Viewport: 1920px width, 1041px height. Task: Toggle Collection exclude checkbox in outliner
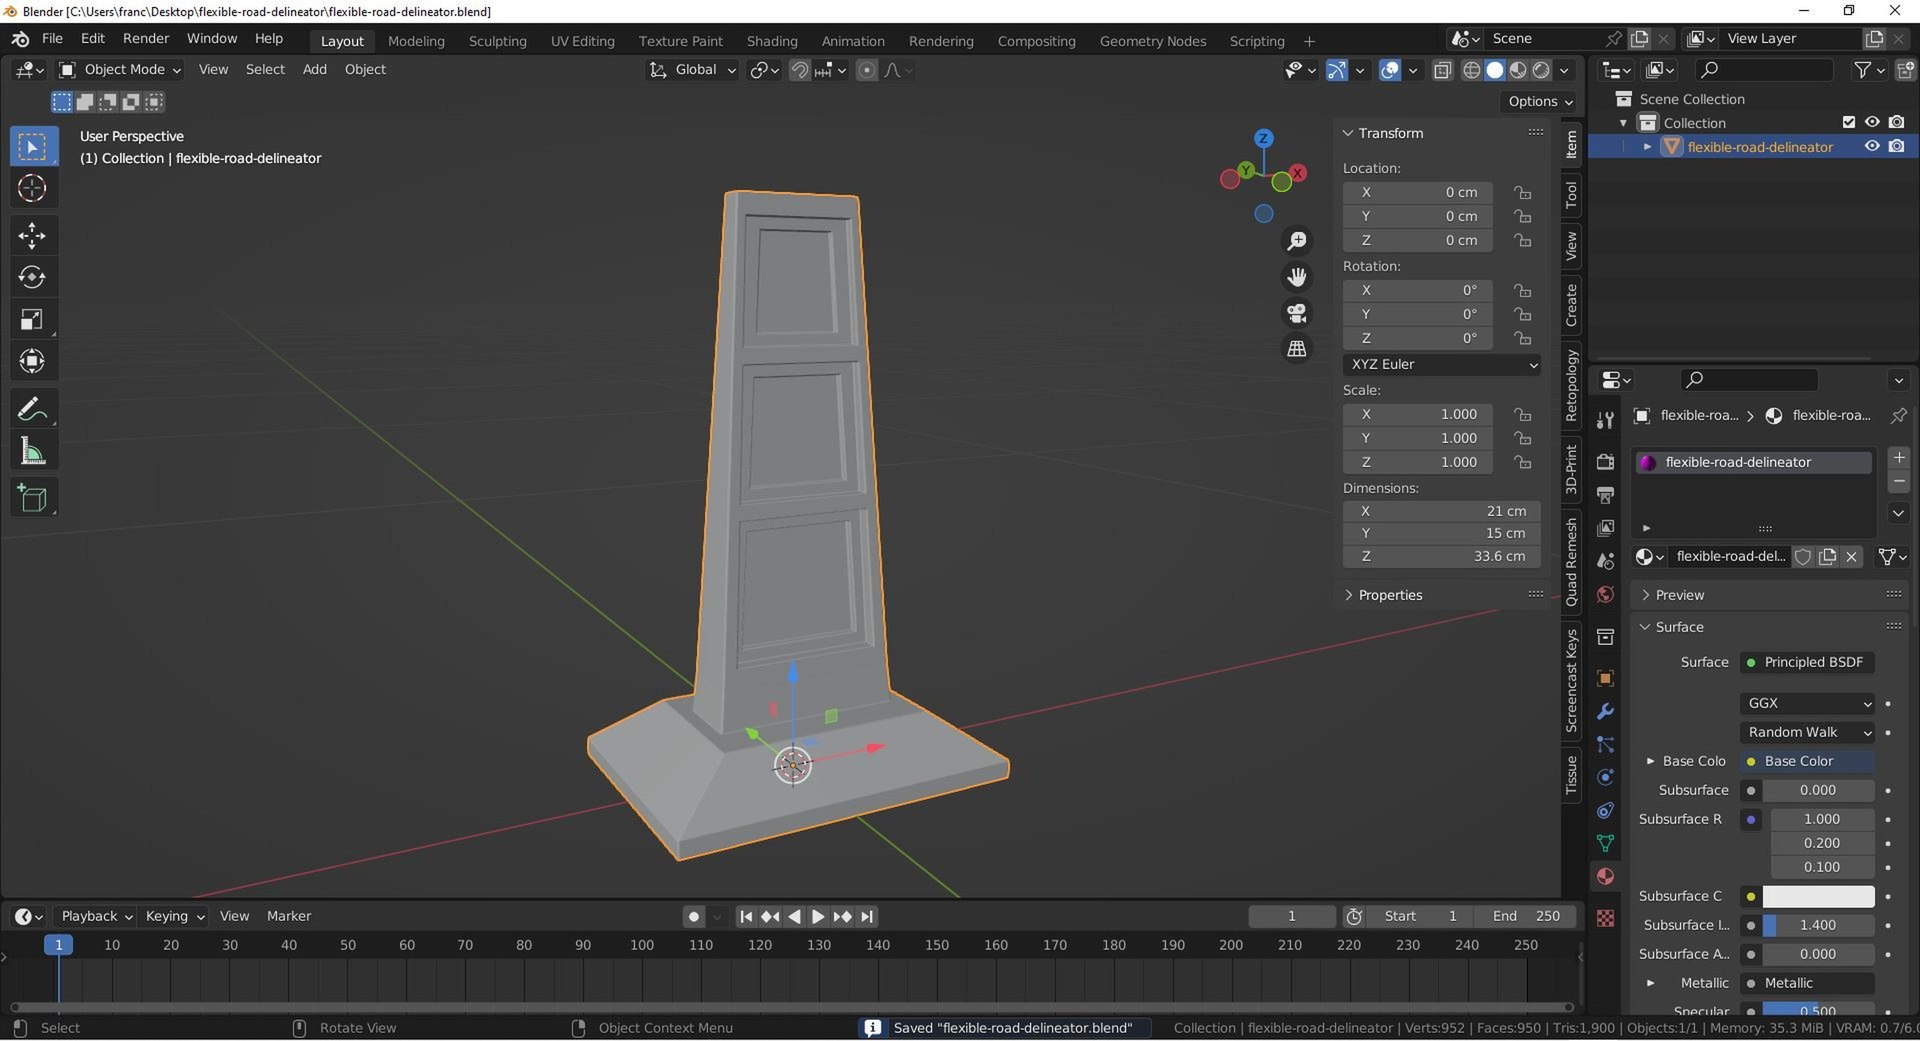pos(1849,122)
